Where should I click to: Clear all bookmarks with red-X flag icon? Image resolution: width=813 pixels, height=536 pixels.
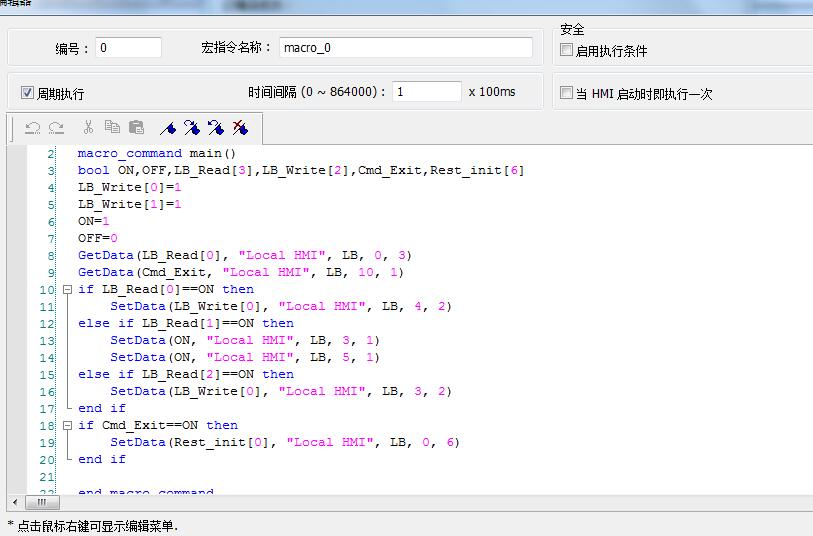[240, 128]
